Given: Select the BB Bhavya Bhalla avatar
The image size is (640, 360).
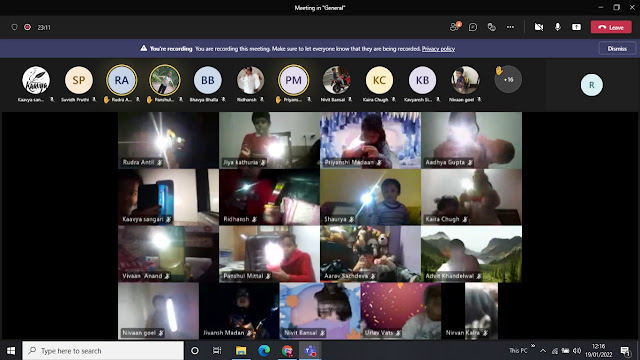Looking at the screenshot, I should [208, 80].
